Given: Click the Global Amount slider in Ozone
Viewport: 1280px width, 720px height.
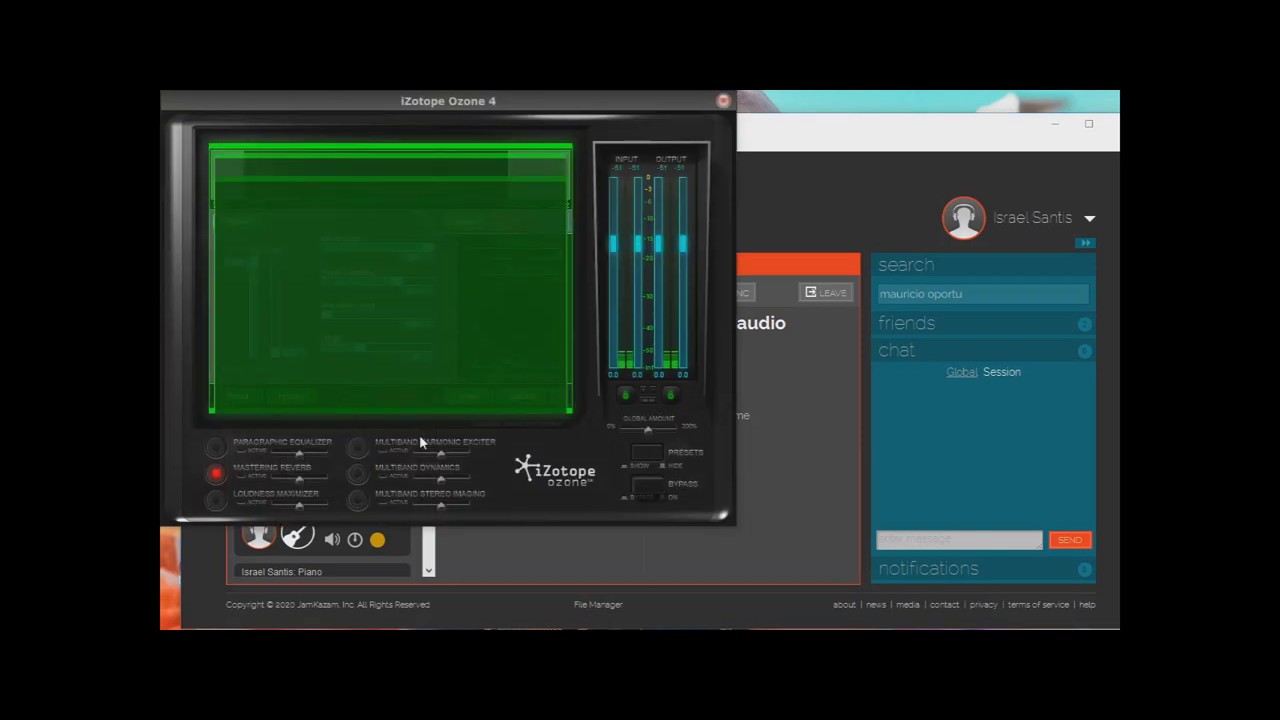Looking at the screenshot, I should (x=648, y=428).
